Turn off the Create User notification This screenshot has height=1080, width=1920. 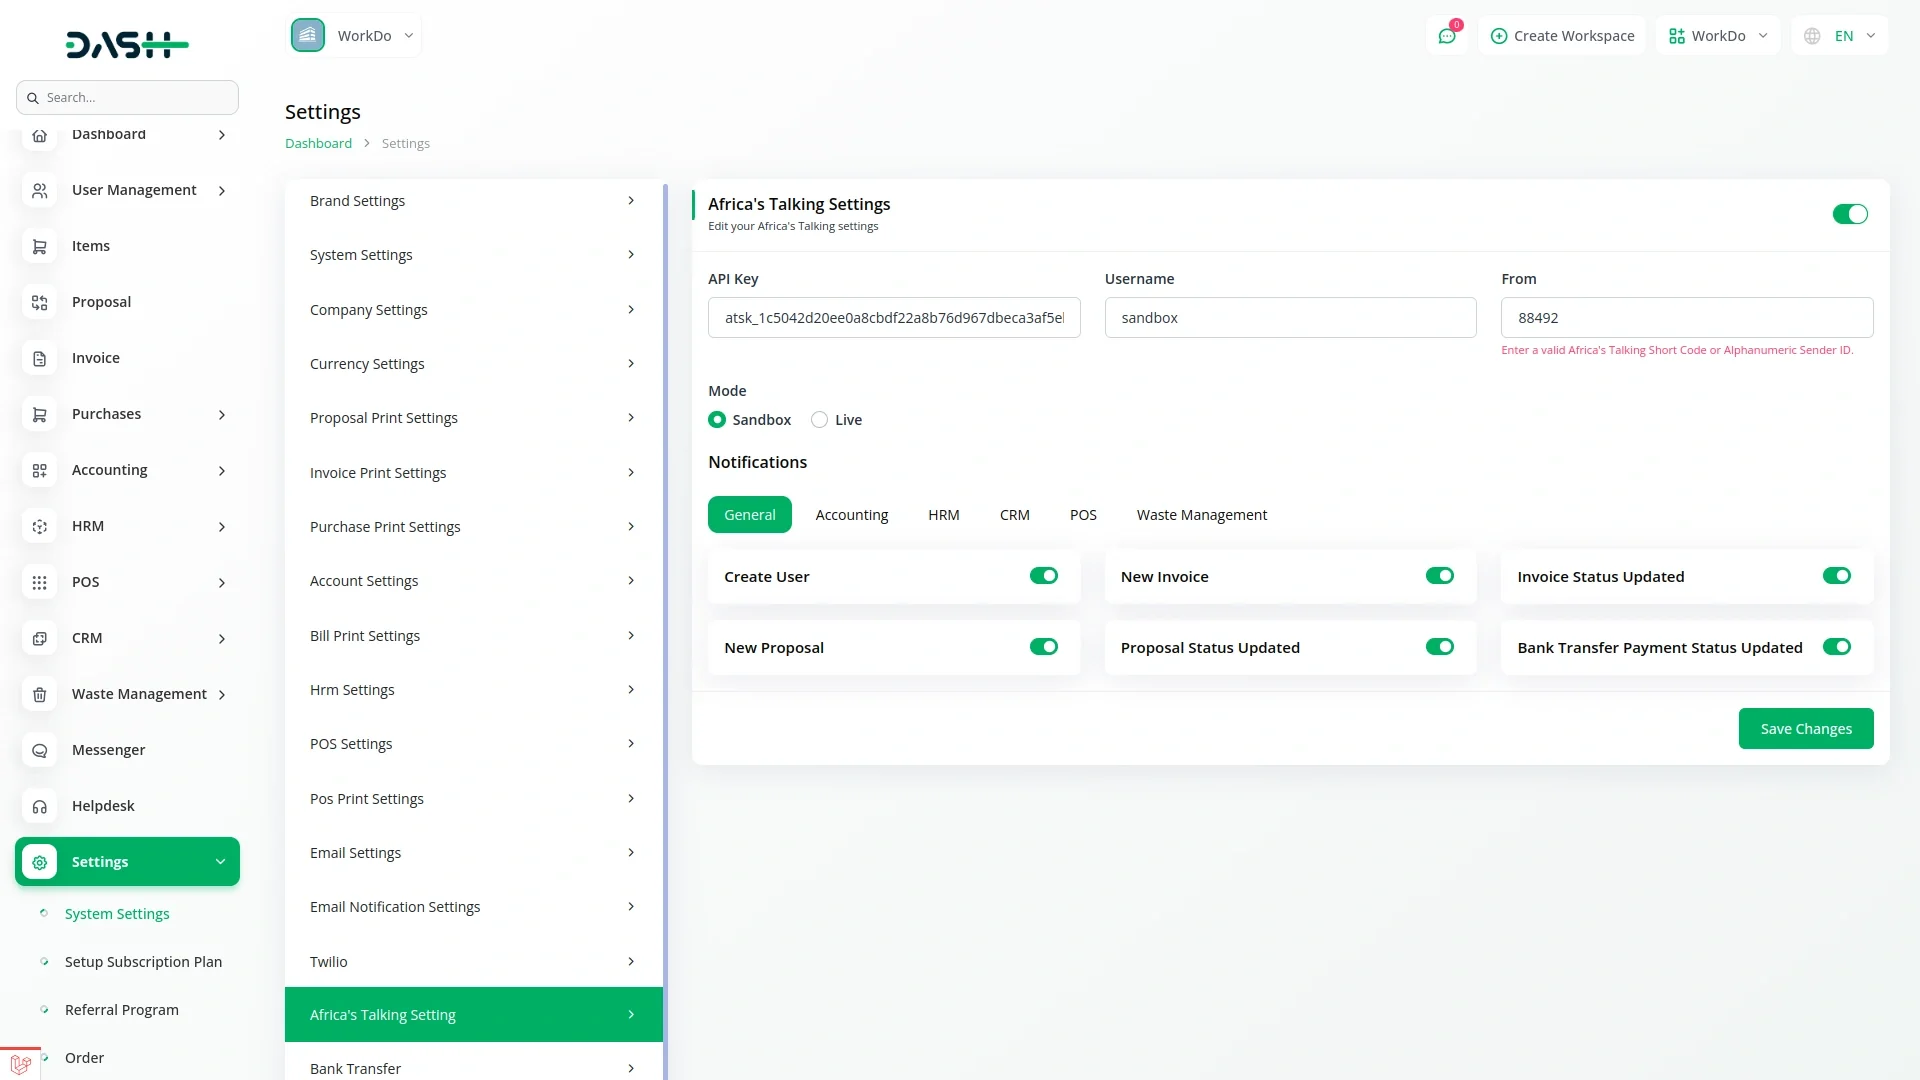pyautogui.click(x=1043, y=576)
